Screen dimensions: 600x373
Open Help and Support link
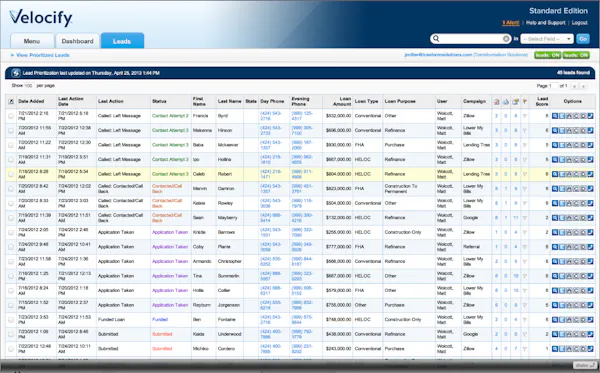pyautogui.click(x=545, y=23)
